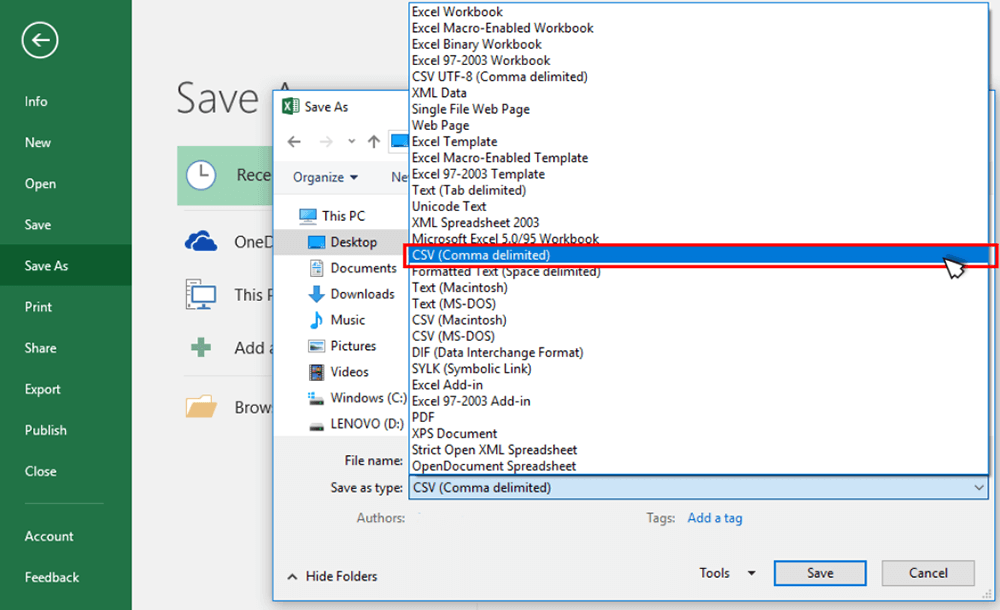The width and height of the screenshot is (1000, 610).
Task: Open Downloads folder in navigation tree
Action: [x=362, y=294]
